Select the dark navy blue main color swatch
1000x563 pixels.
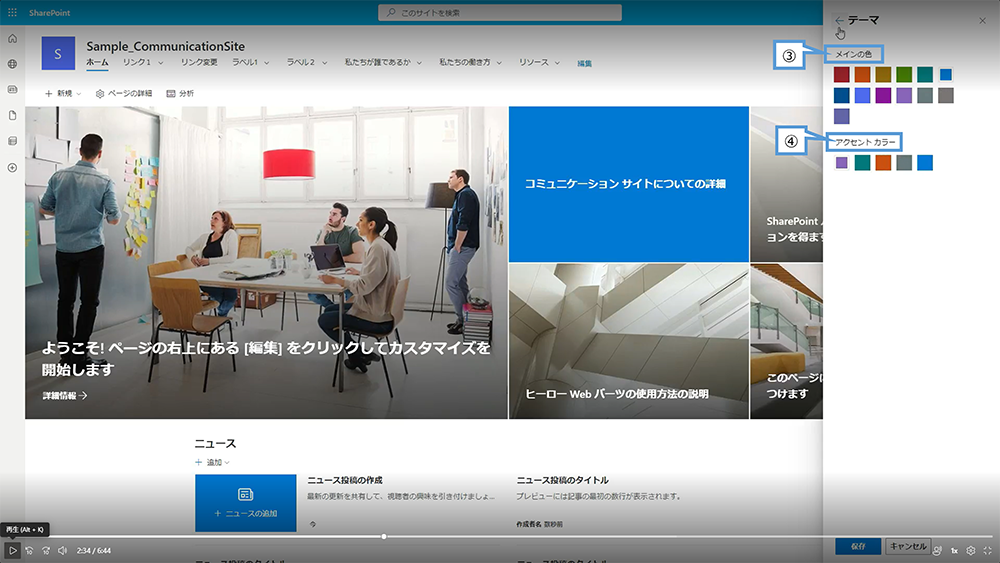coord(842,95)
